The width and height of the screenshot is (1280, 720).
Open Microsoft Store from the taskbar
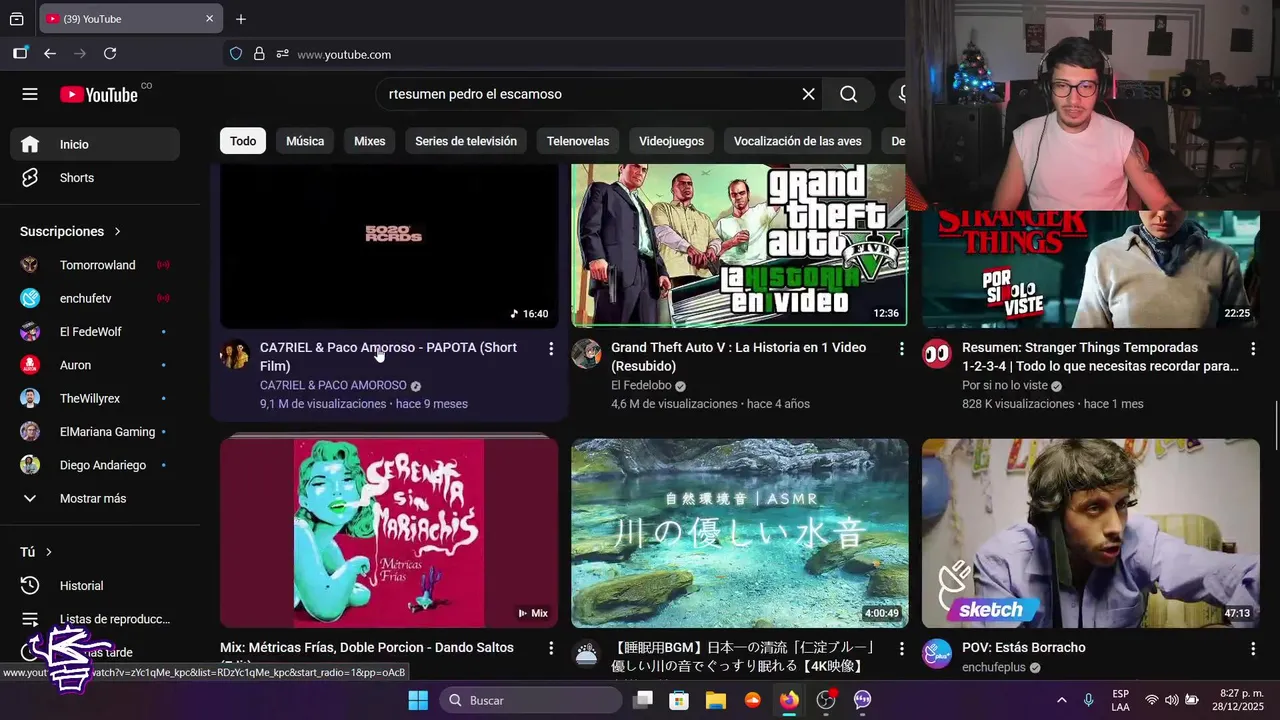[679, 700]
